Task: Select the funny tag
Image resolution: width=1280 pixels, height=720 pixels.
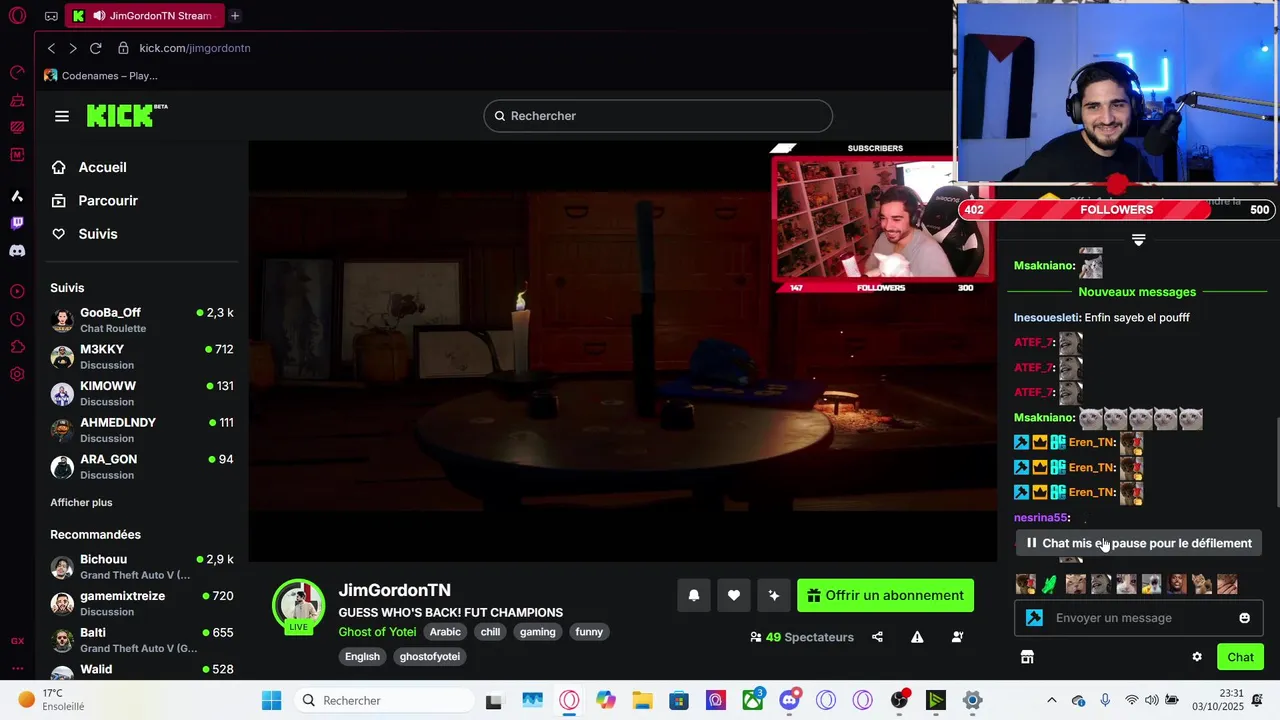Action: coord(589,632)
